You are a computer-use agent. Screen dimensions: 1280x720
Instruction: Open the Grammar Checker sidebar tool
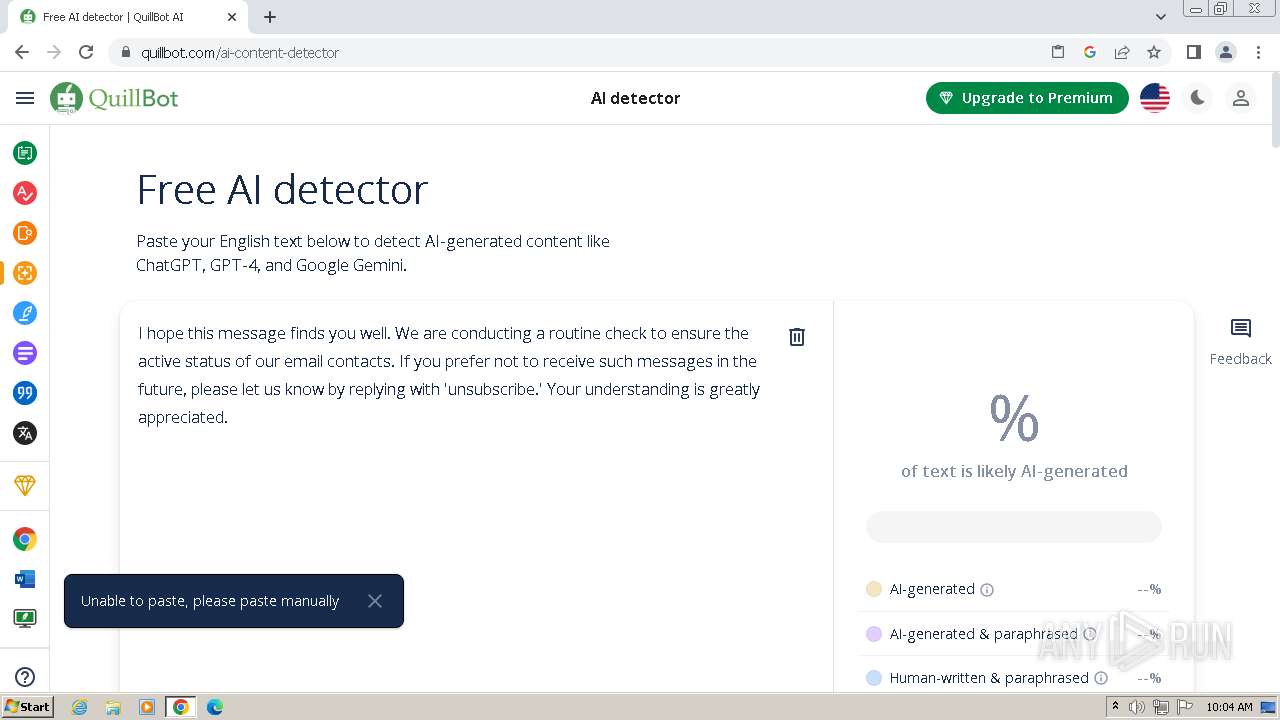pos(25,193)
